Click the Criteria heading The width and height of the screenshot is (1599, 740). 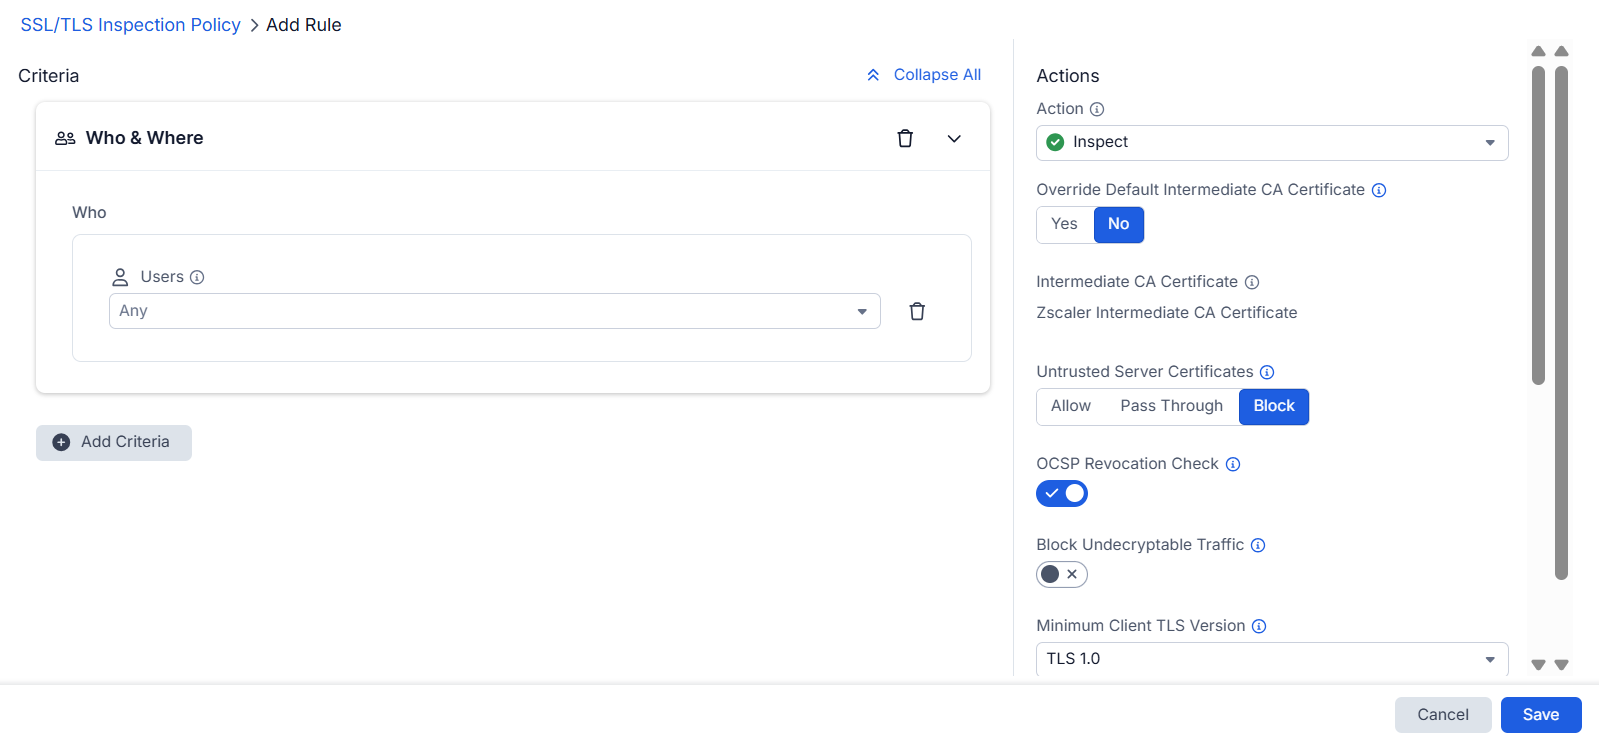pos(49,76)
